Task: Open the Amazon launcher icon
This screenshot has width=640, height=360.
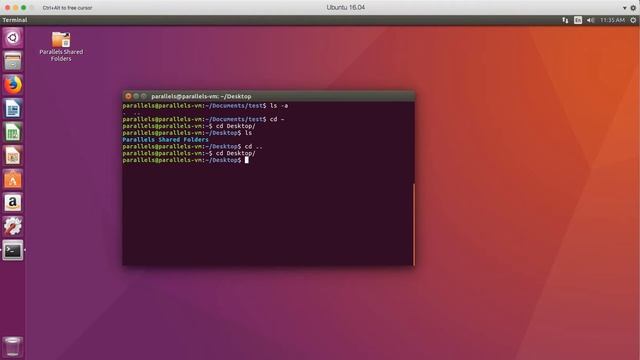Action: pyautogui.click(x=13, y=203)
